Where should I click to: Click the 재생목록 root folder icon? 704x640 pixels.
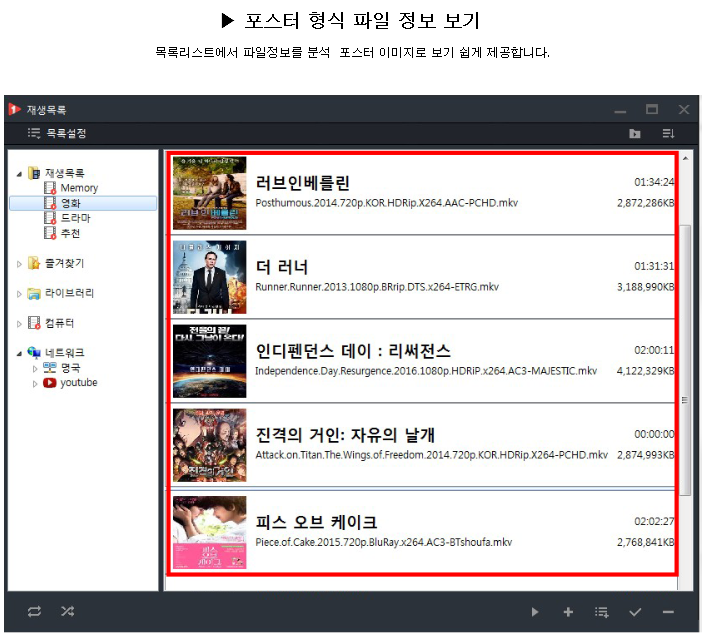[34, 173]
